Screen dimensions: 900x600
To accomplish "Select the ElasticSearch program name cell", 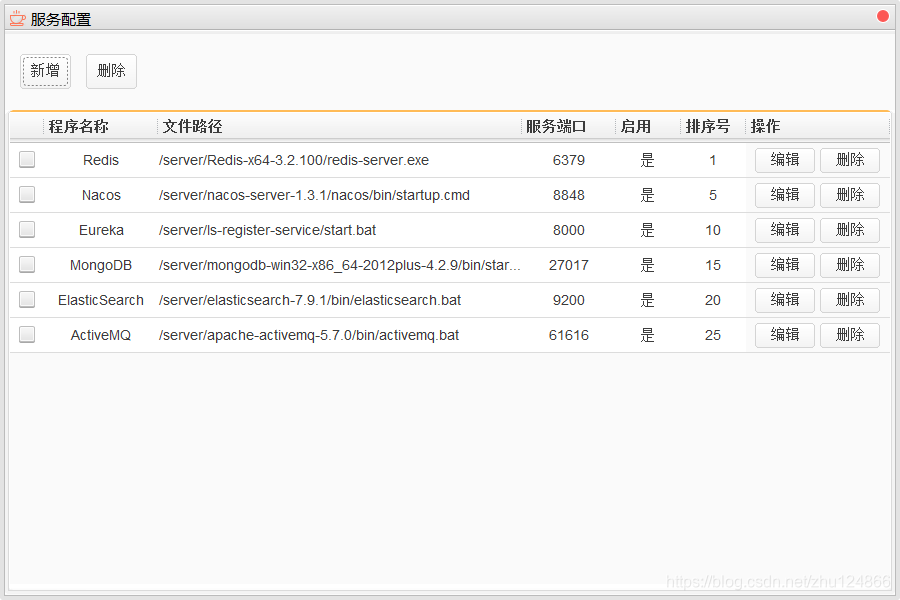I will (101, 300).
